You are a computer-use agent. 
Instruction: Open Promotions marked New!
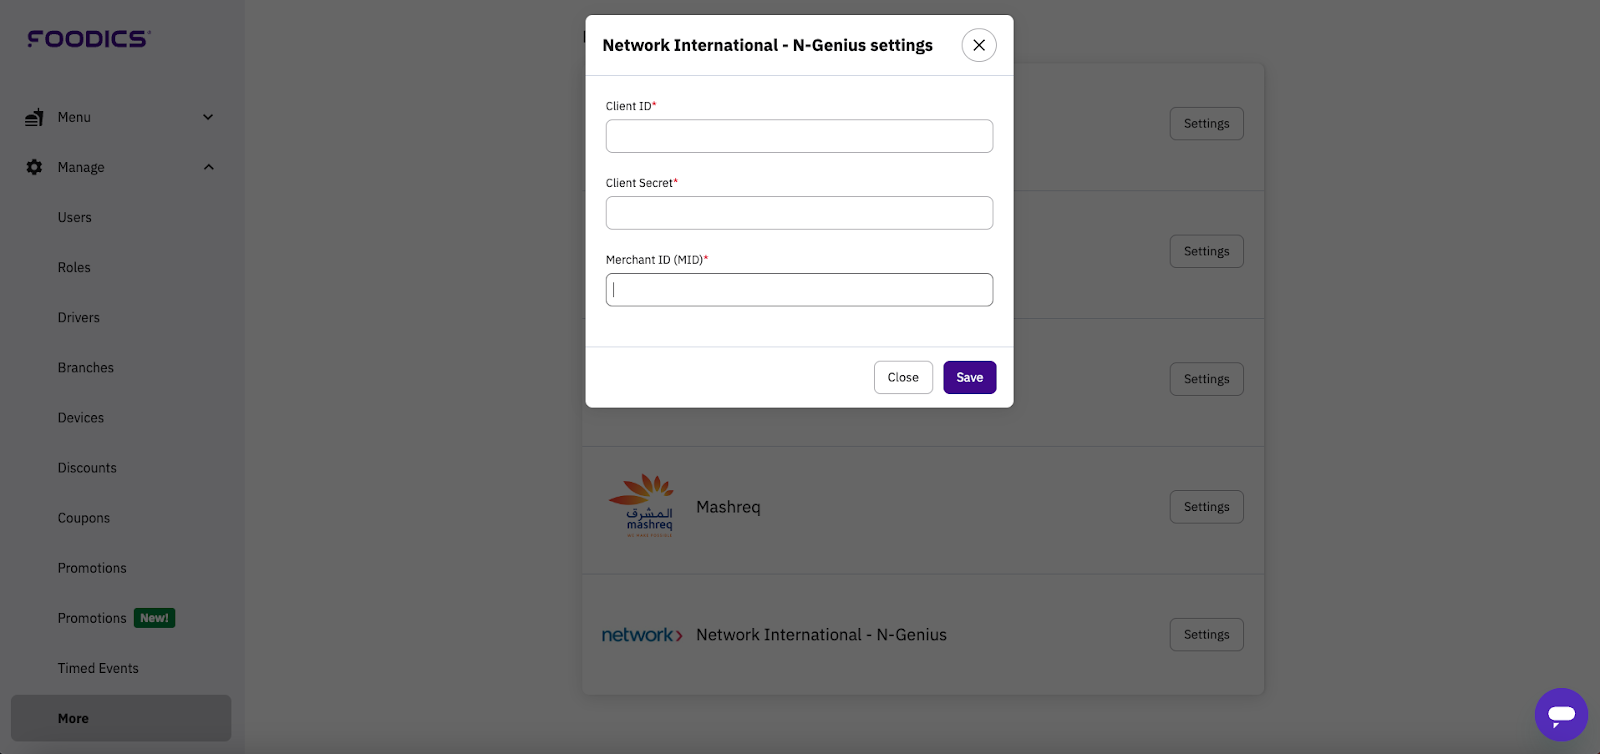pyautogui.click(x=92, y=618)
